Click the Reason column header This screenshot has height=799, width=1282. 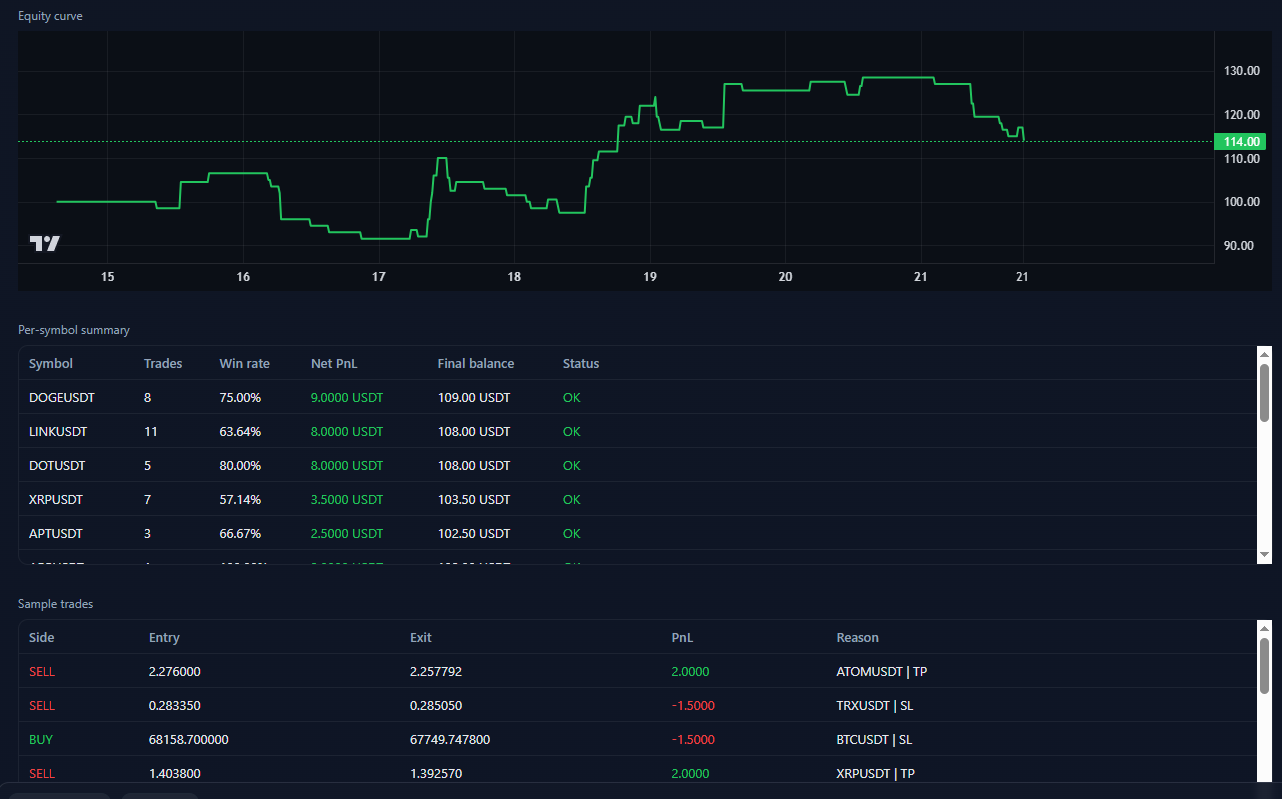tap(853, 637)
